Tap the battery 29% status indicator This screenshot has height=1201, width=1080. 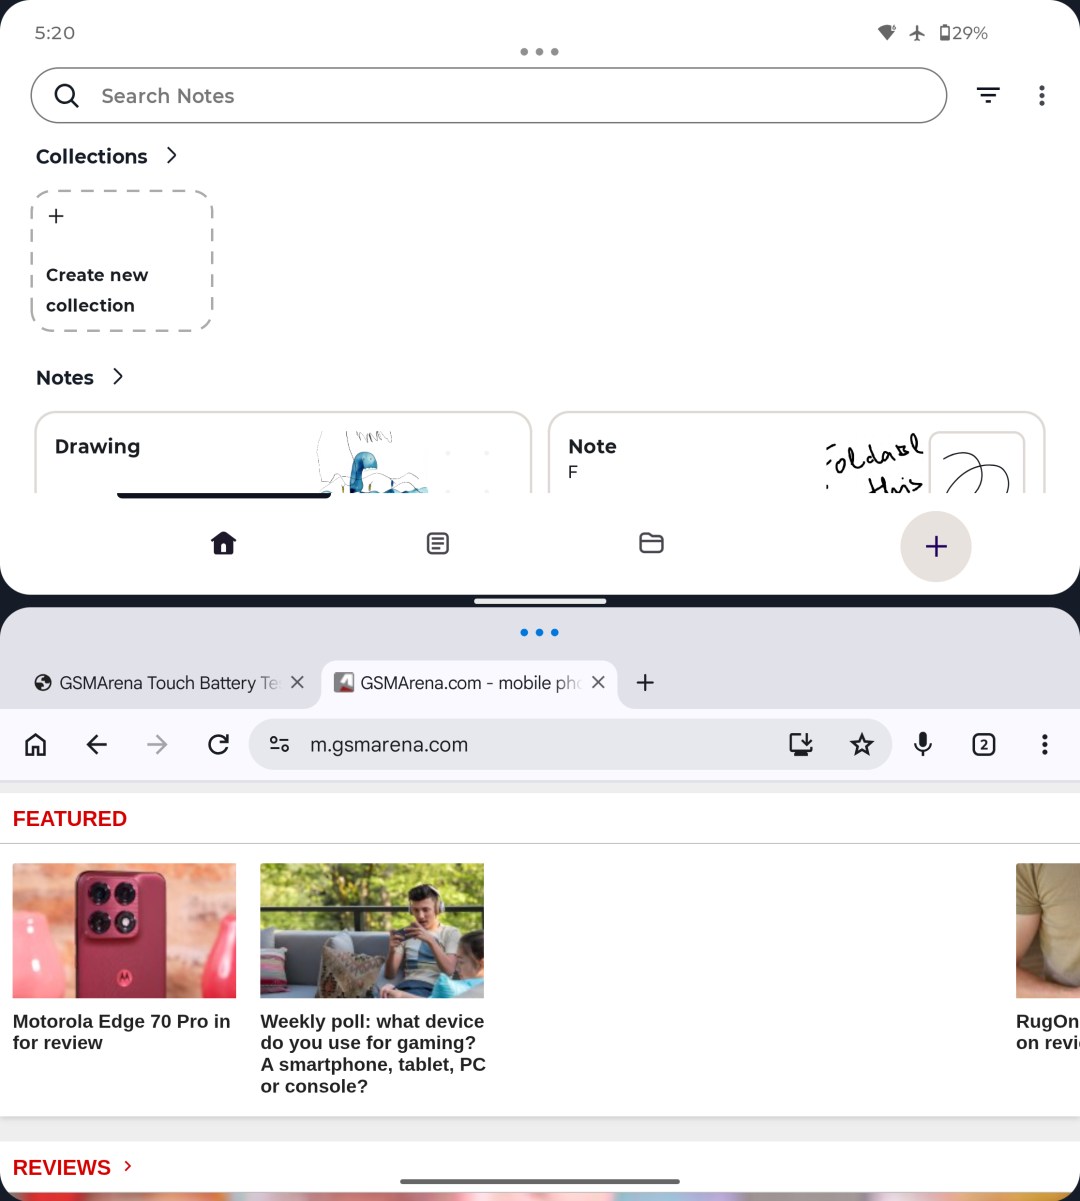tap(963, 33)
